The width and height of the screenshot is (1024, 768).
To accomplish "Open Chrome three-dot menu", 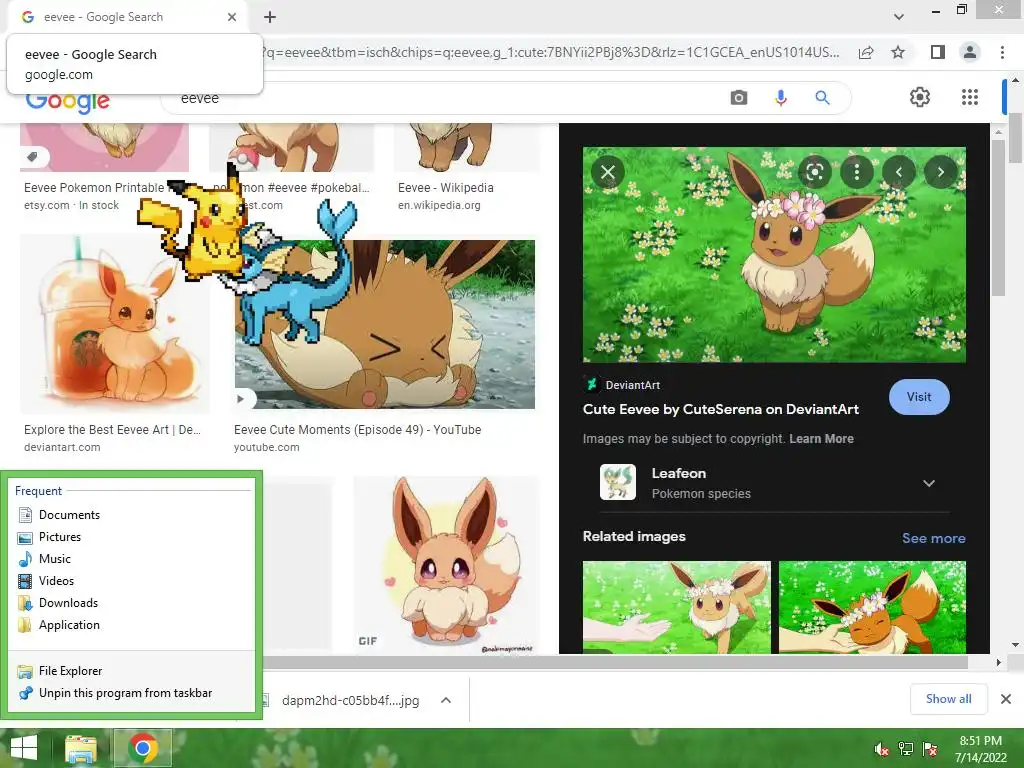I will click(x=1002, y=52).
